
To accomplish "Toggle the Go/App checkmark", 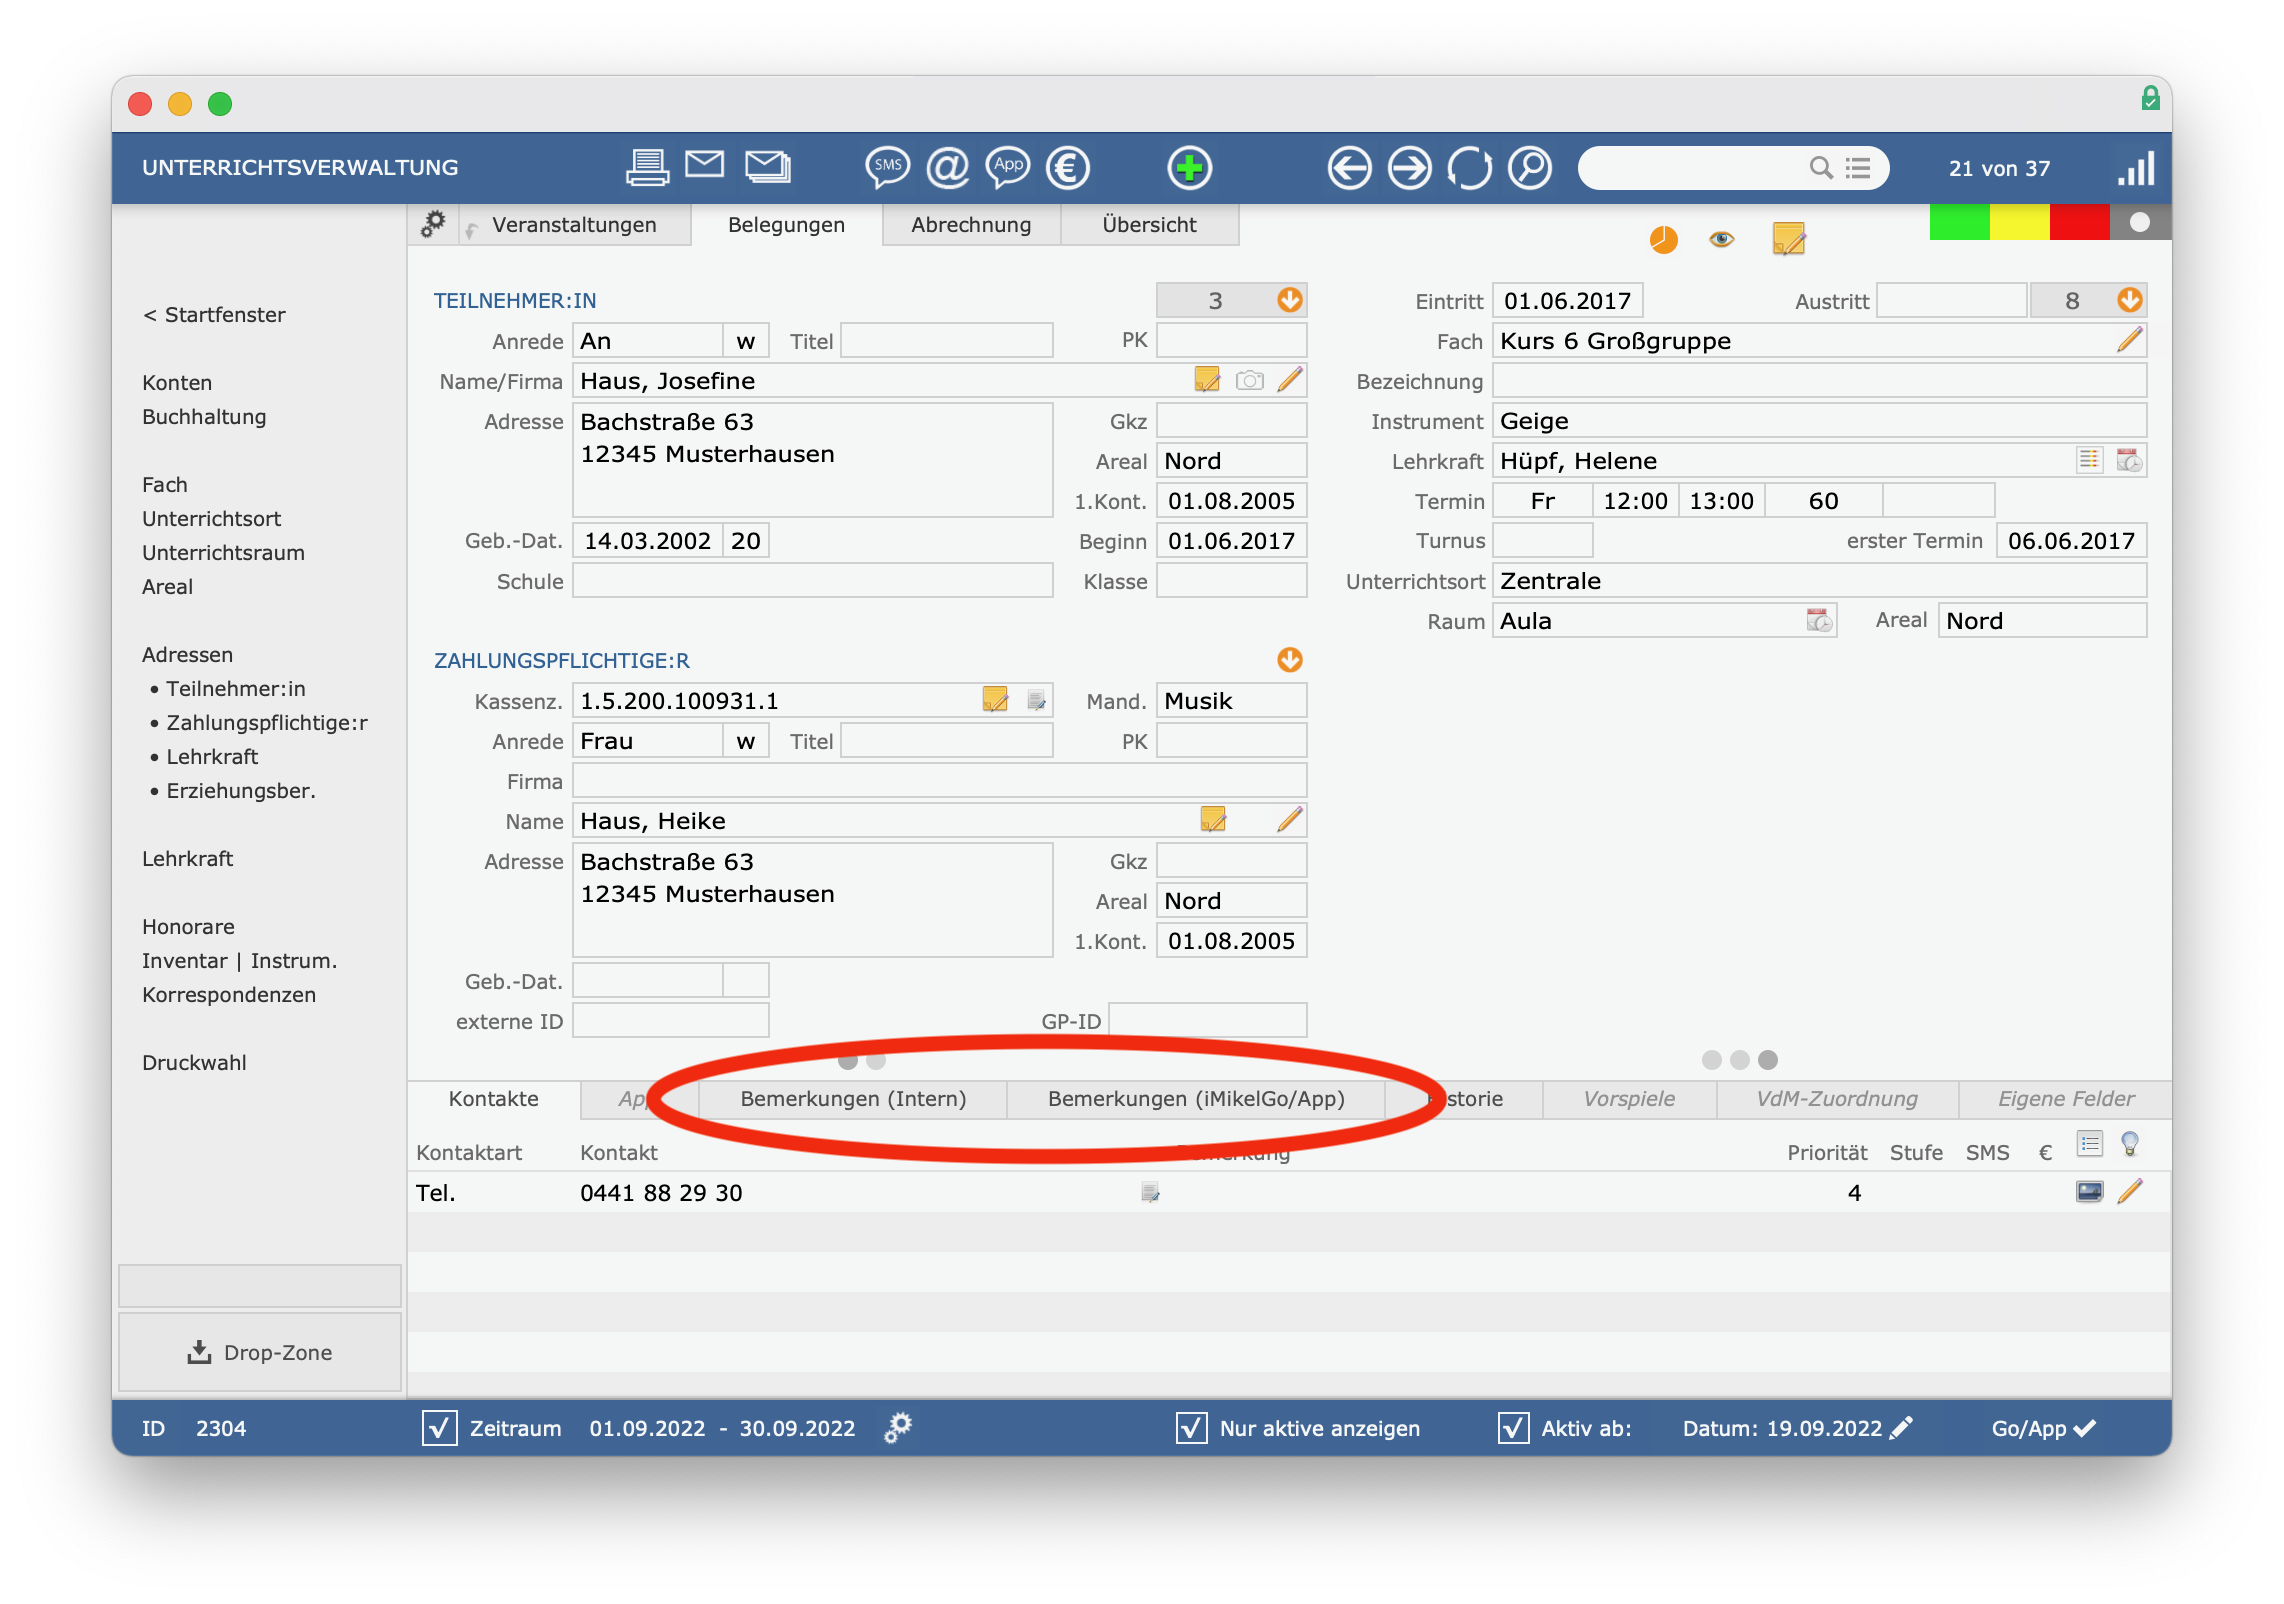I will click(x=2084, y=1428).
